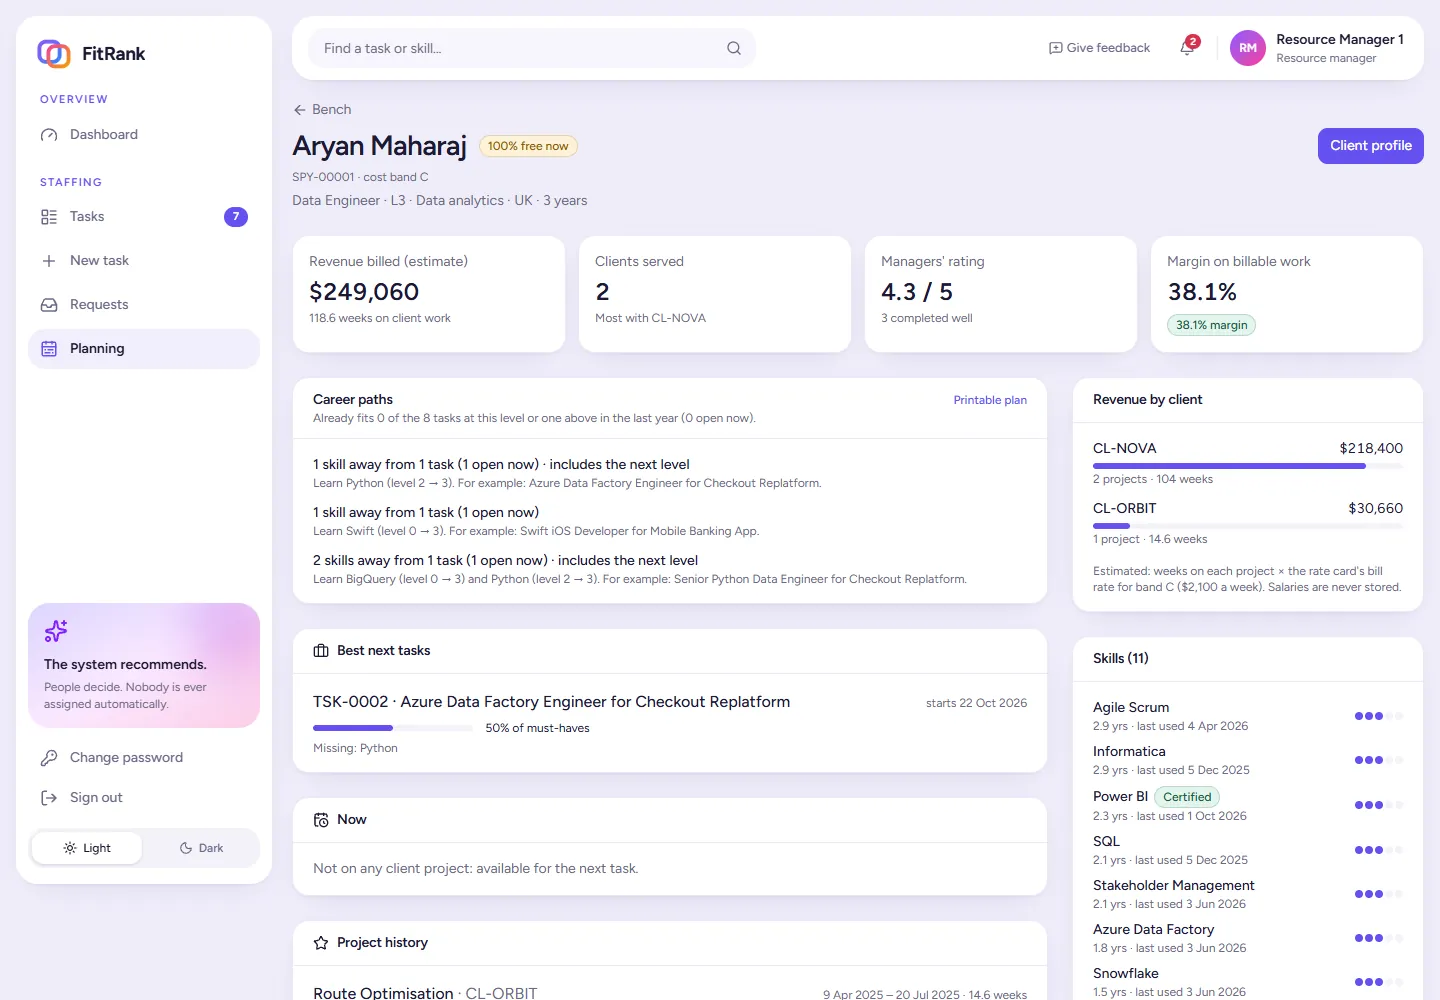
Task: Open Requests inbox in sidebar
Action: pyautogui.click(x=144, y=305)
